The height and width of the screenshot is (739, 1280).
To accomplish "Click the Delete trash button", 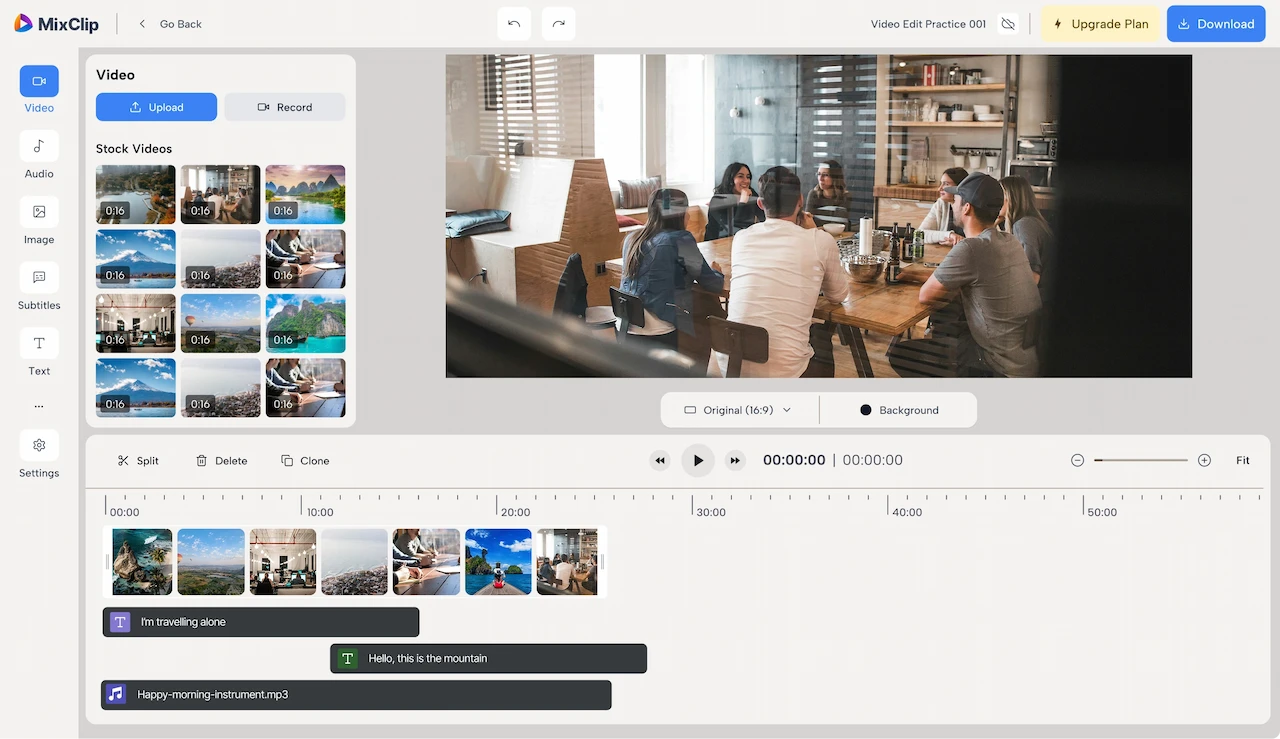I will click(x=221, y=461).
